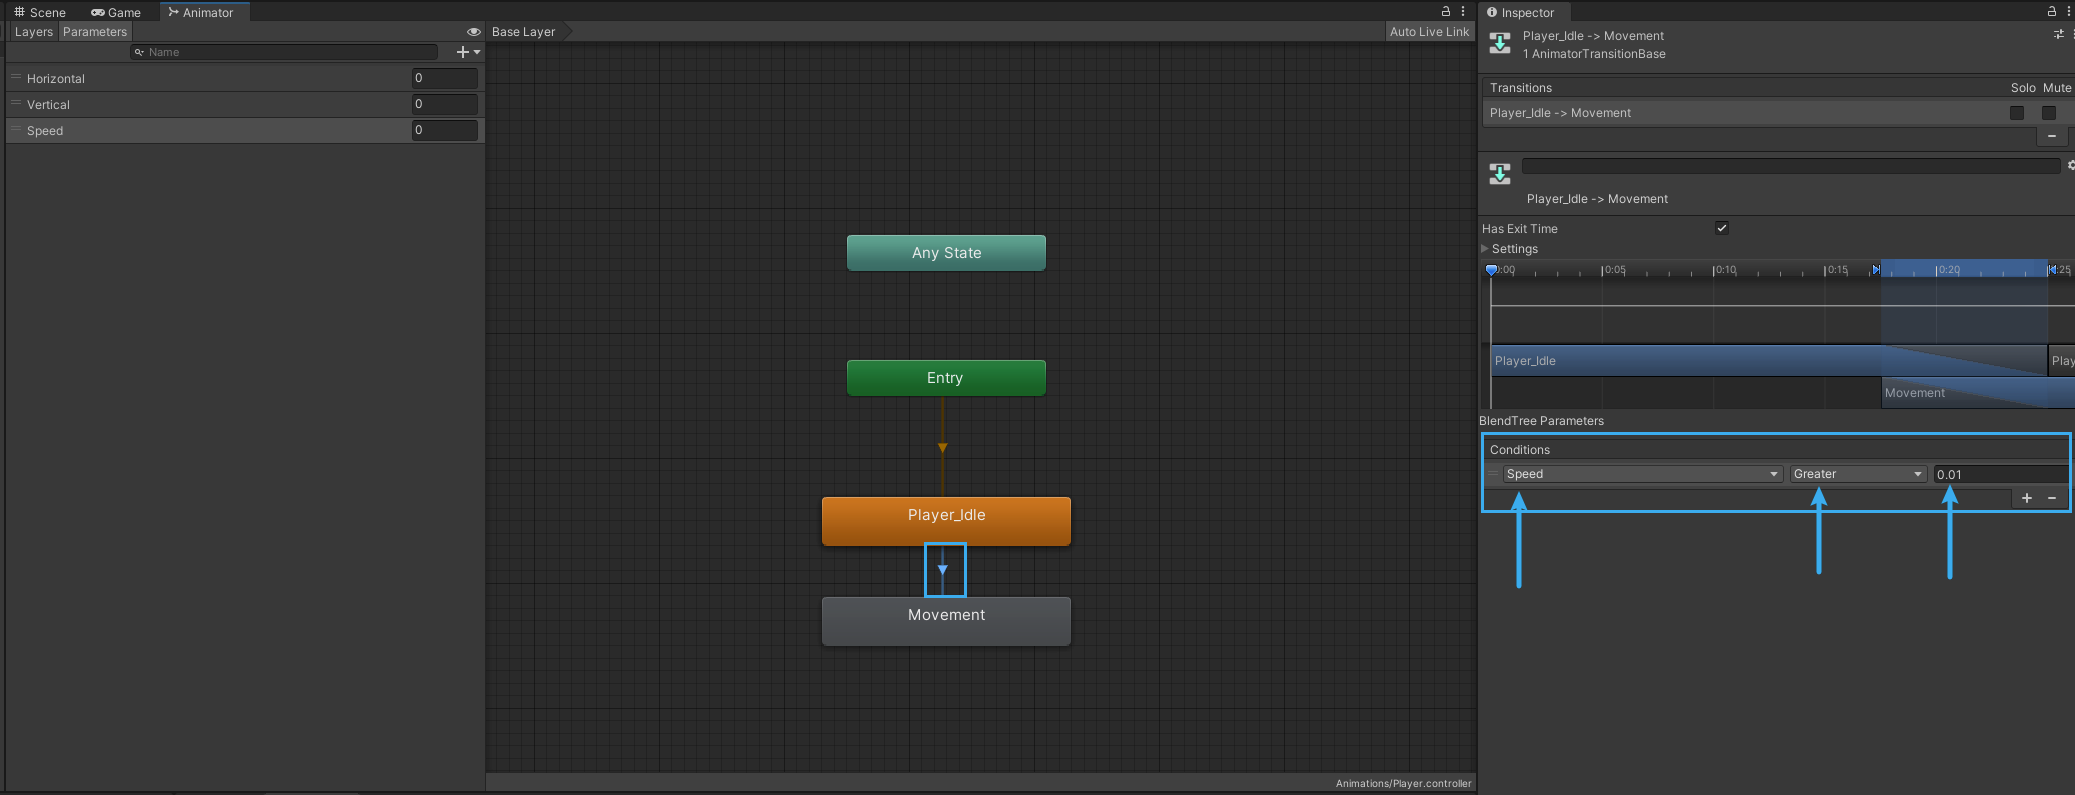The width and height of the screenshot is (2075, 795).
Task: Open the Inspector presets sliders icon
Action: (x=2058, y=35)
